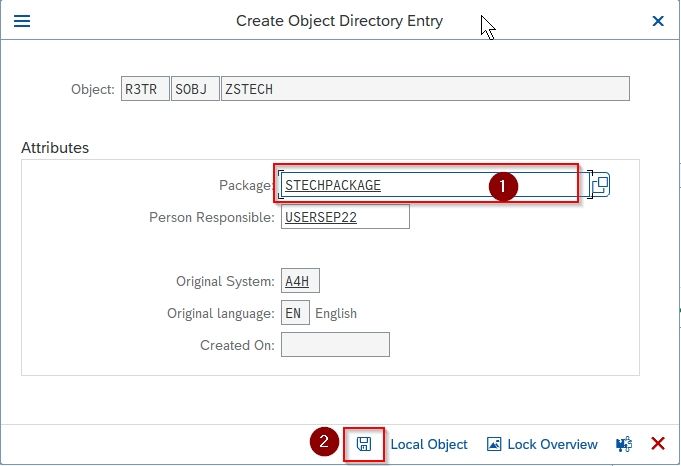Click the Object label
The image size is (681, 466).
click(x=93, y=89)
